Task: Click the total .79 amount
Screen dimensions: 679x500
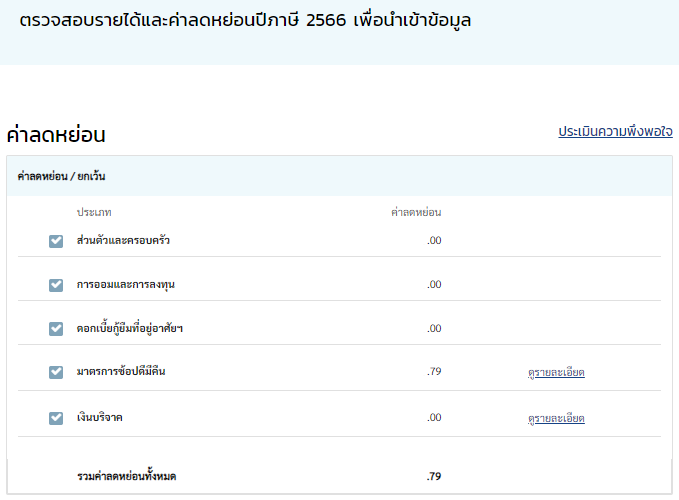Action: pyautogui.click(x=434, y=476)
